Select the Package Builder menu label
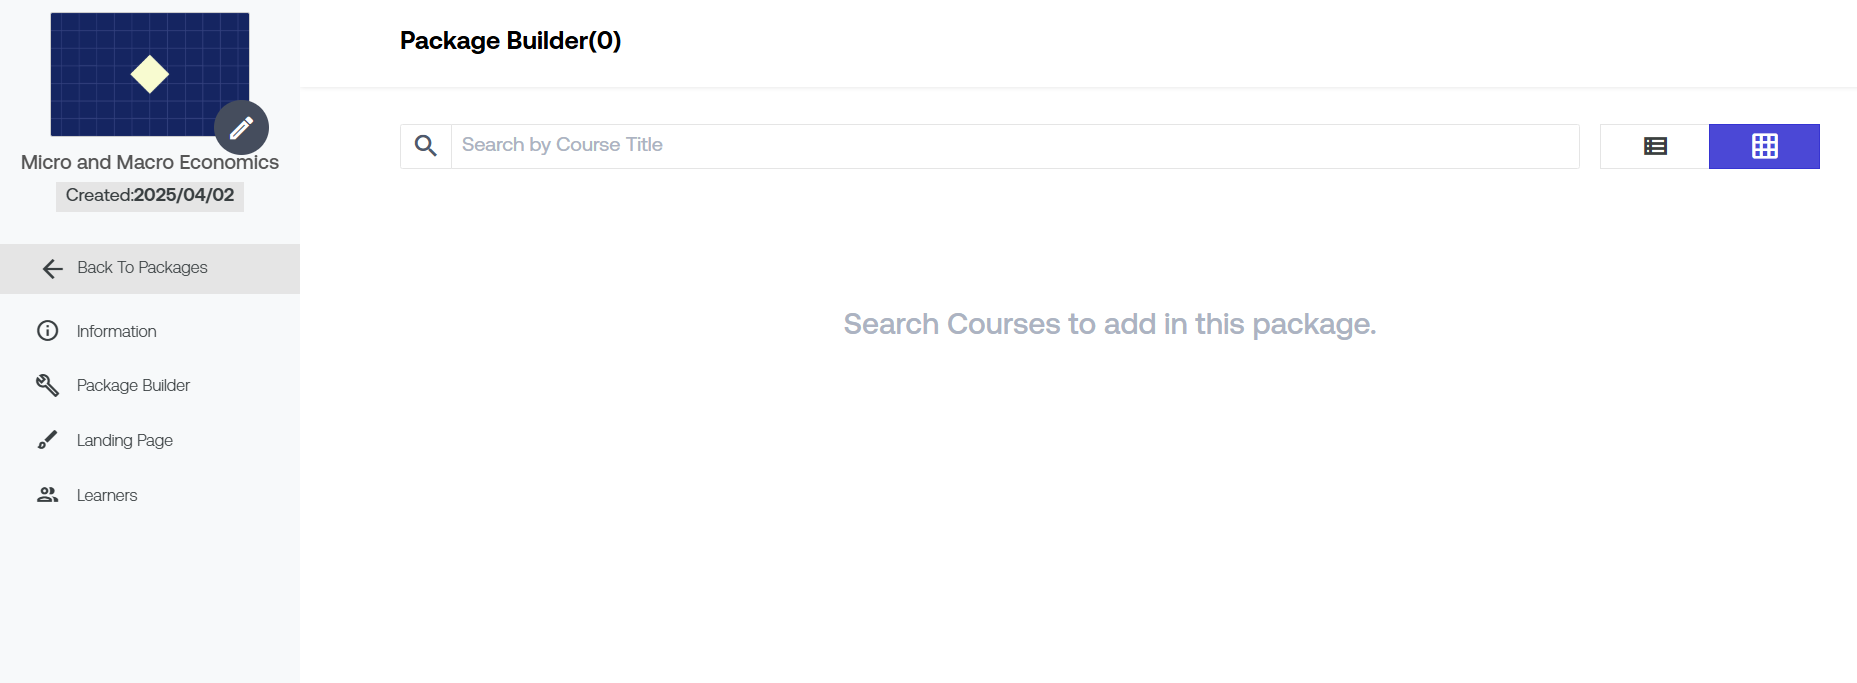The width and height of the screenshot is (1857, 683). pos(133,385)
